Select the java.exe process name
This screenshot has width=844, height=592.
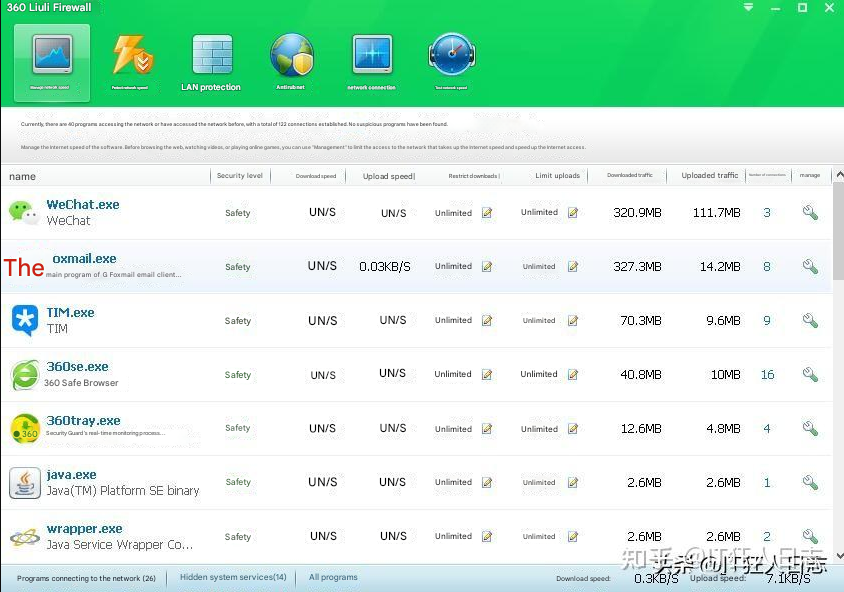click(72, 475)
